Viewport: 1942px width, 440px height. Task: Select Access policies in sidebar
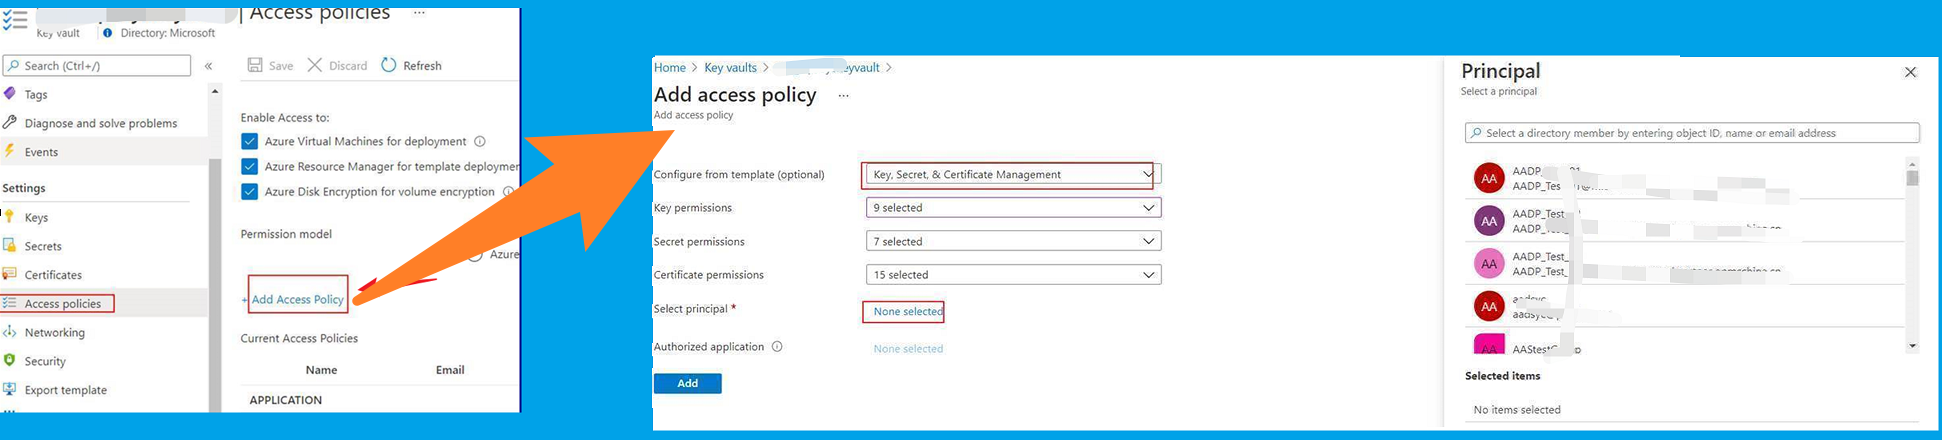[62, 303]
